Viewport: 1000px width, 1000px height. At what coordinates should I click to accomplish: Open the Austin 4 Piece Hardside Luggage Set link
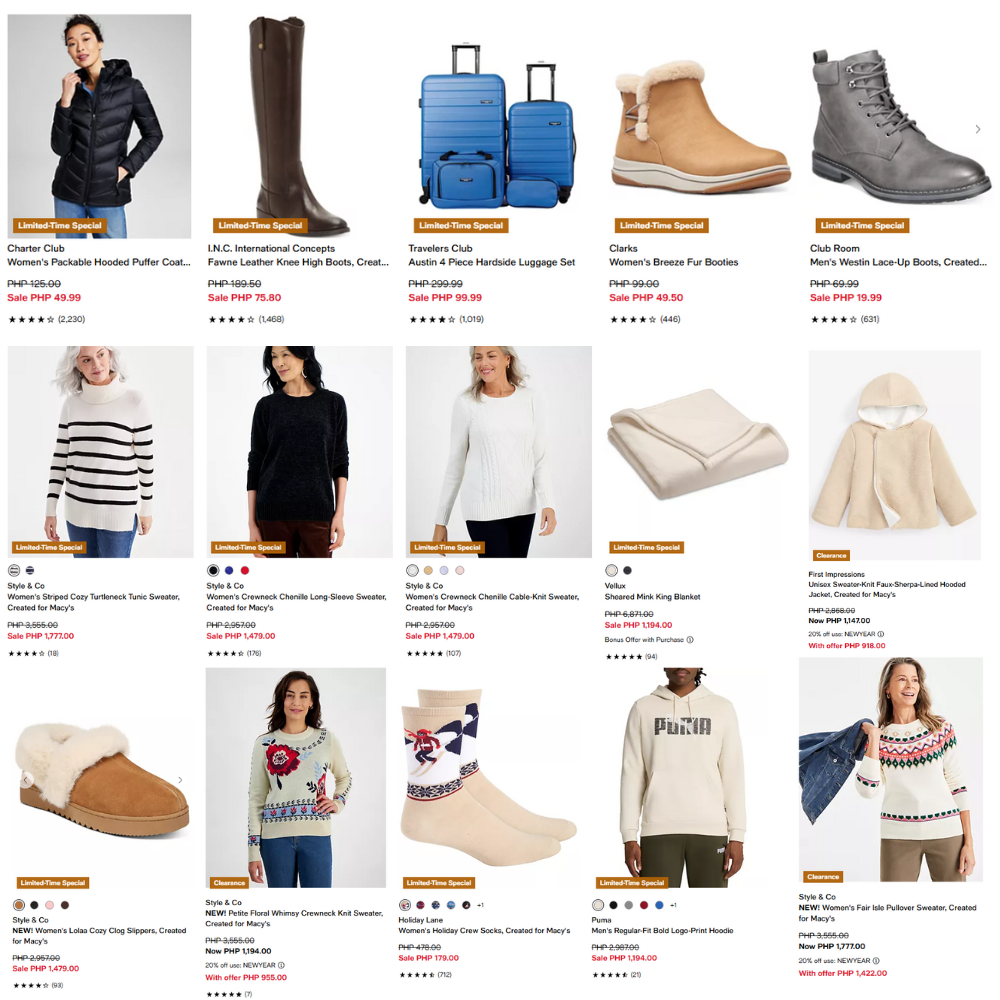tap(492, 262)
